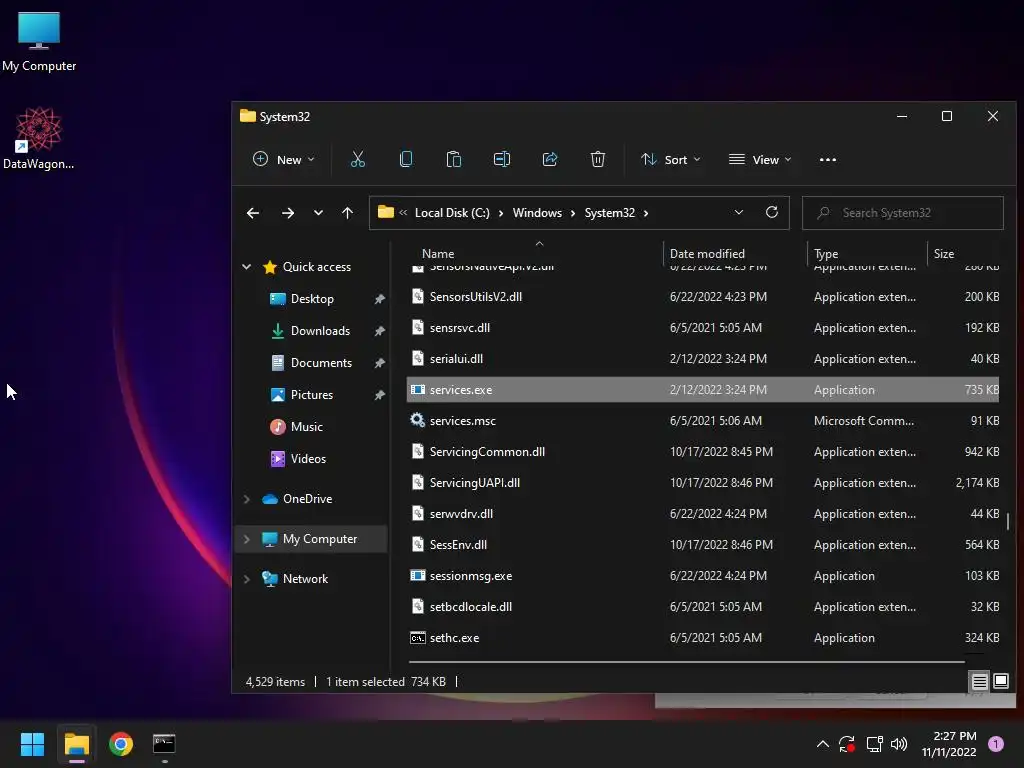The width and height of the screenshot is (1024, 768).
Task: Select the serialui.dll file
Action: (x=703, y=359)
